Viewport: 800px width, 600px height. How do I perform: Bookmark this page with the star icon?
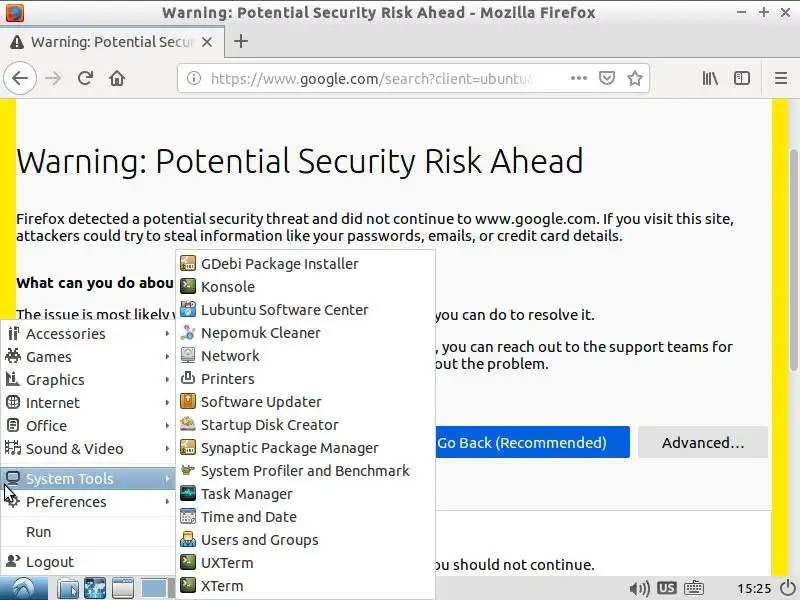coord(634,78)
